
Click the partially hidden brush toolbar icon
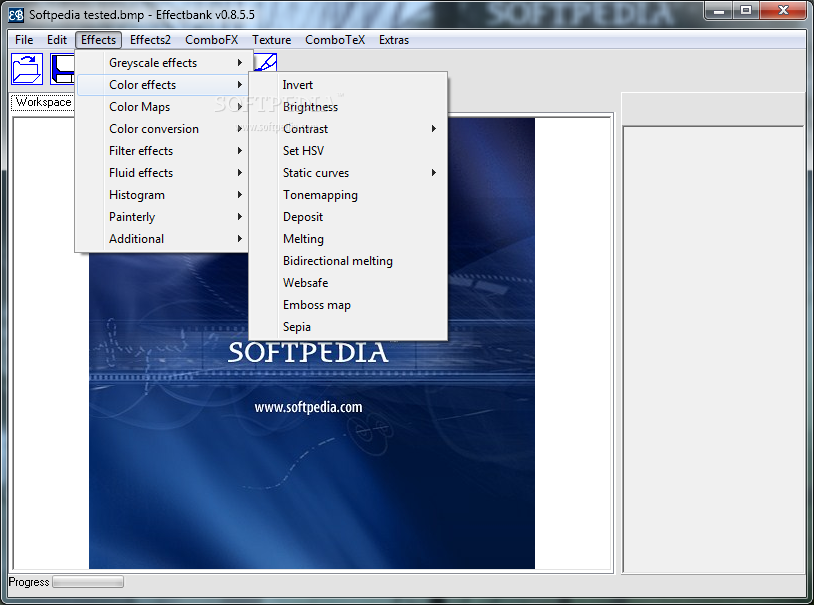(265, 62)
